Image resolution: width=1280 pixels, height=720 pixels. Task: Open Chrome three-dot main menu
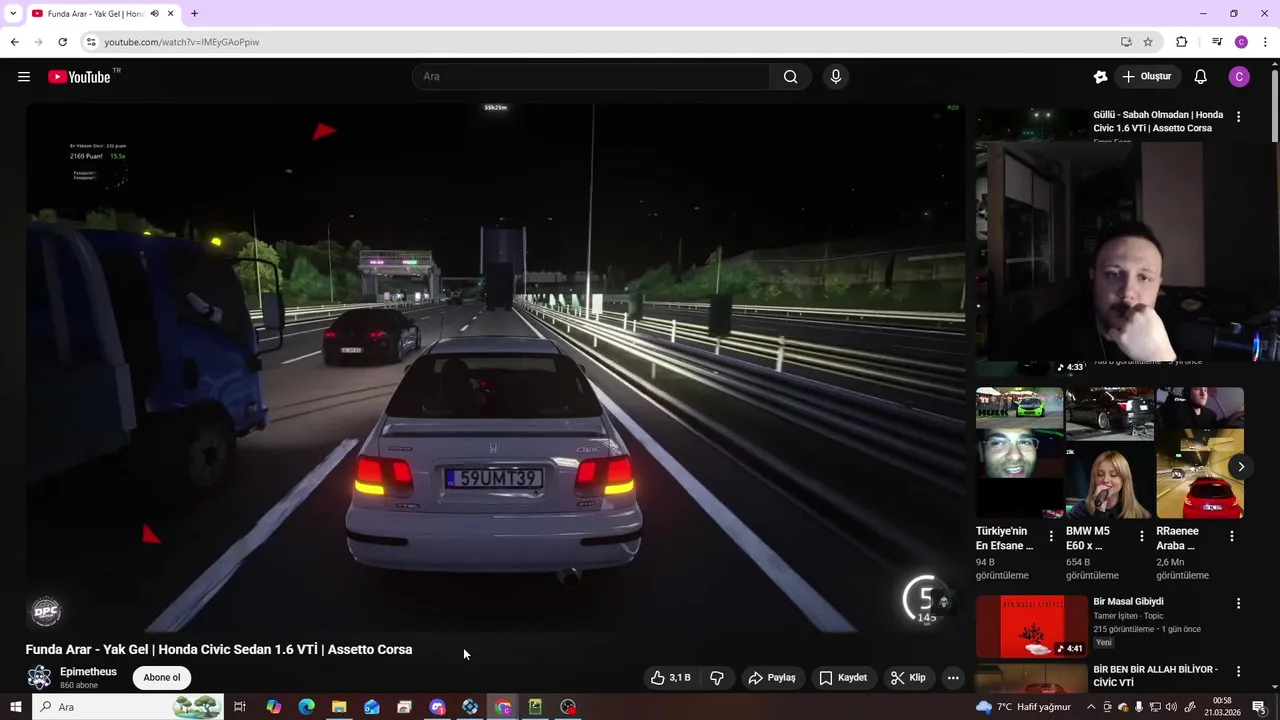tap(1265, 42)
